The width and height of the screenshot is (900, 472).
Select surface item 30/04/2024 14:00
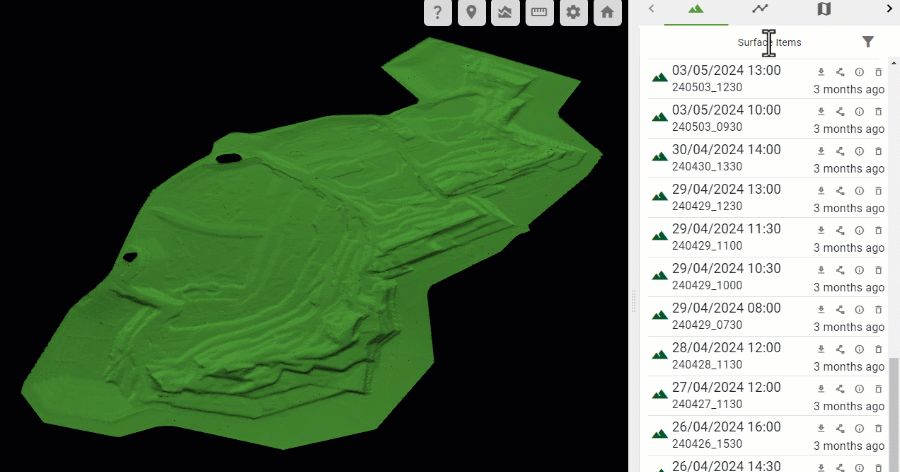pos(767,158)
